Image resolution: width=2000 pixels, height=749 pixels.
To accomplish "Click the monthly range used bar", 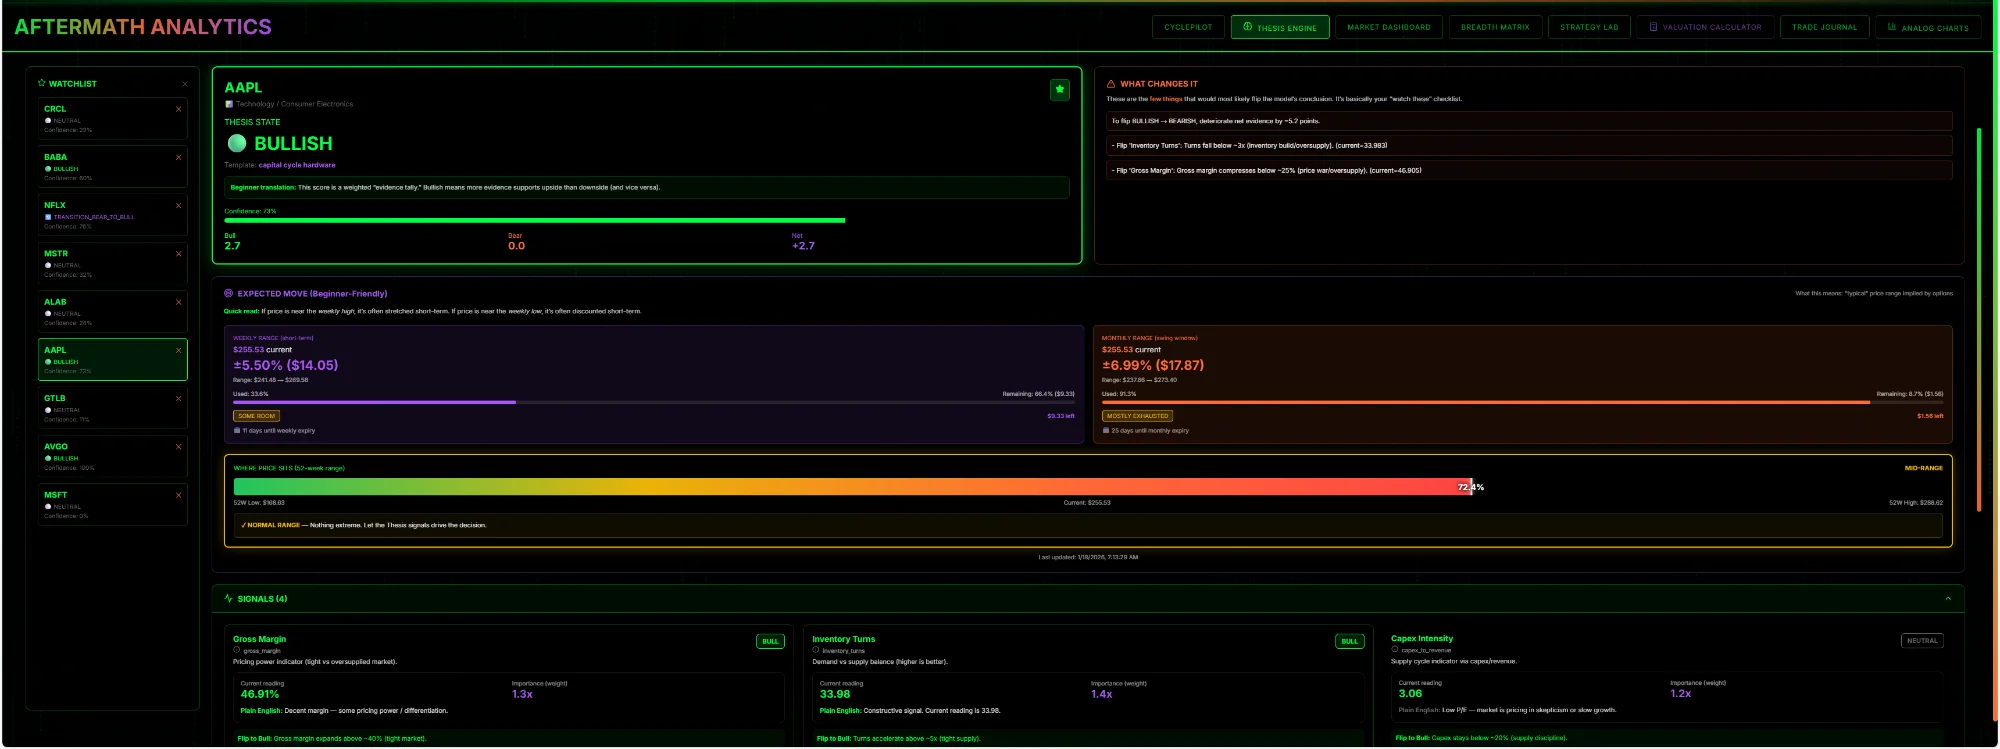I will tap(1522, 402).
